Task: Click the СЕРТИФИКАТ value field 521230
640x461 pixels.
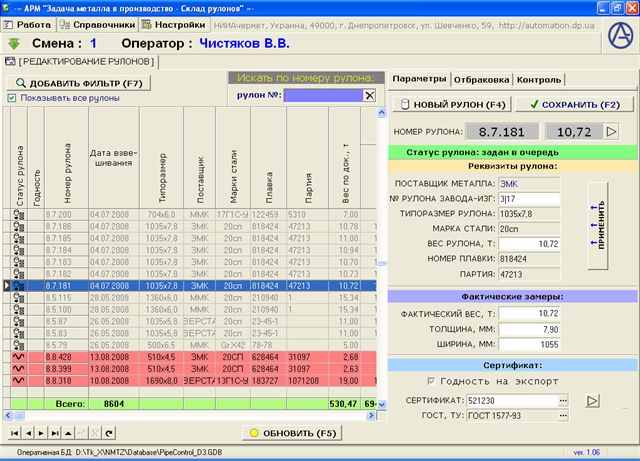Action: coord(512,401)
